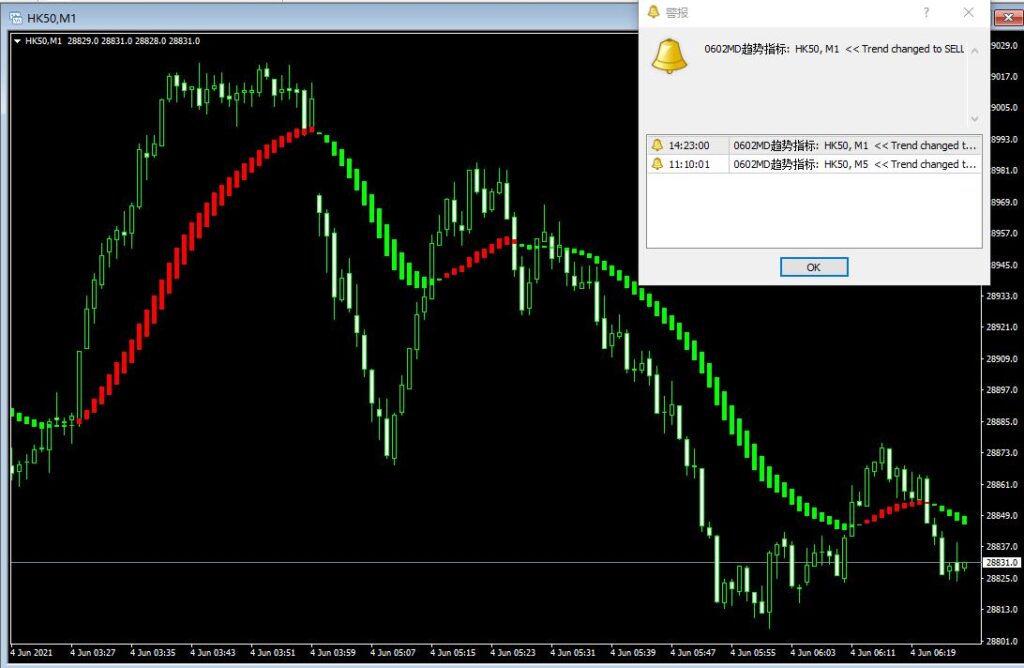Click the bell icon of the 14:23:00 alert
This screenshot has width=1024, height=668.
[x=657, y=145]
